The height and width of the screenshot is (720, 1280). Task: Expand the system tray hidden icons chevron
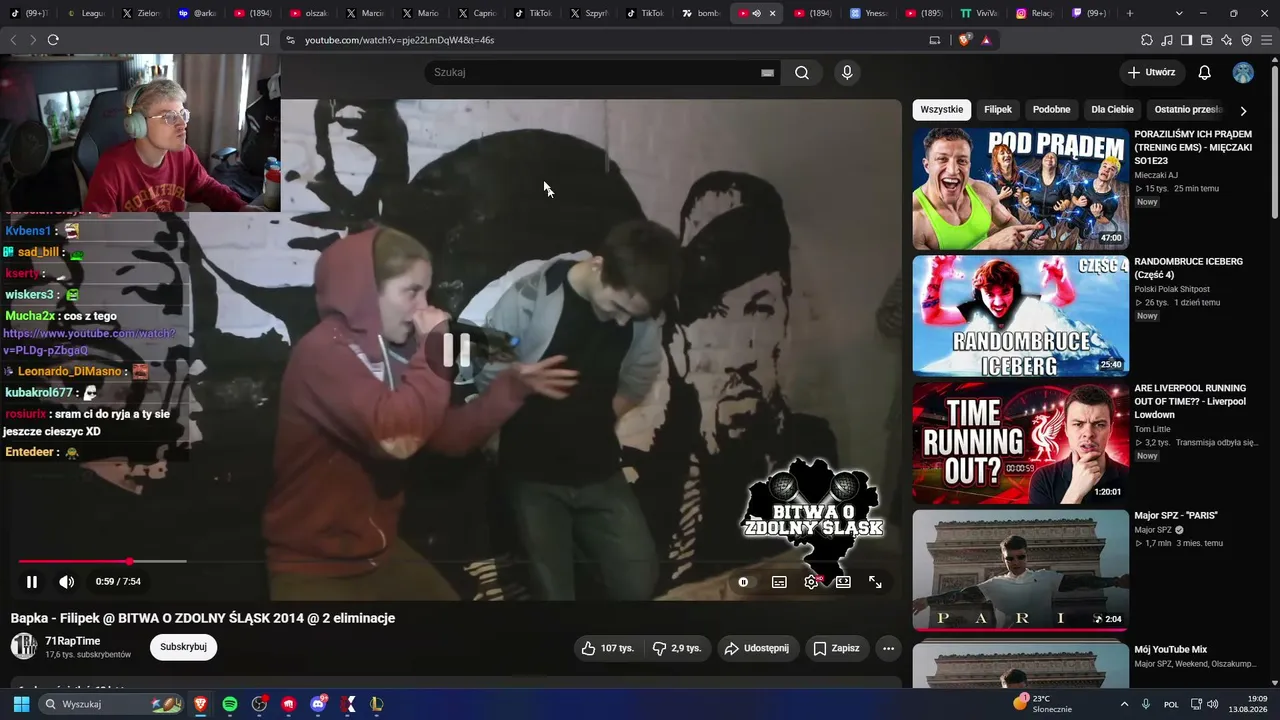[1125, 704]
